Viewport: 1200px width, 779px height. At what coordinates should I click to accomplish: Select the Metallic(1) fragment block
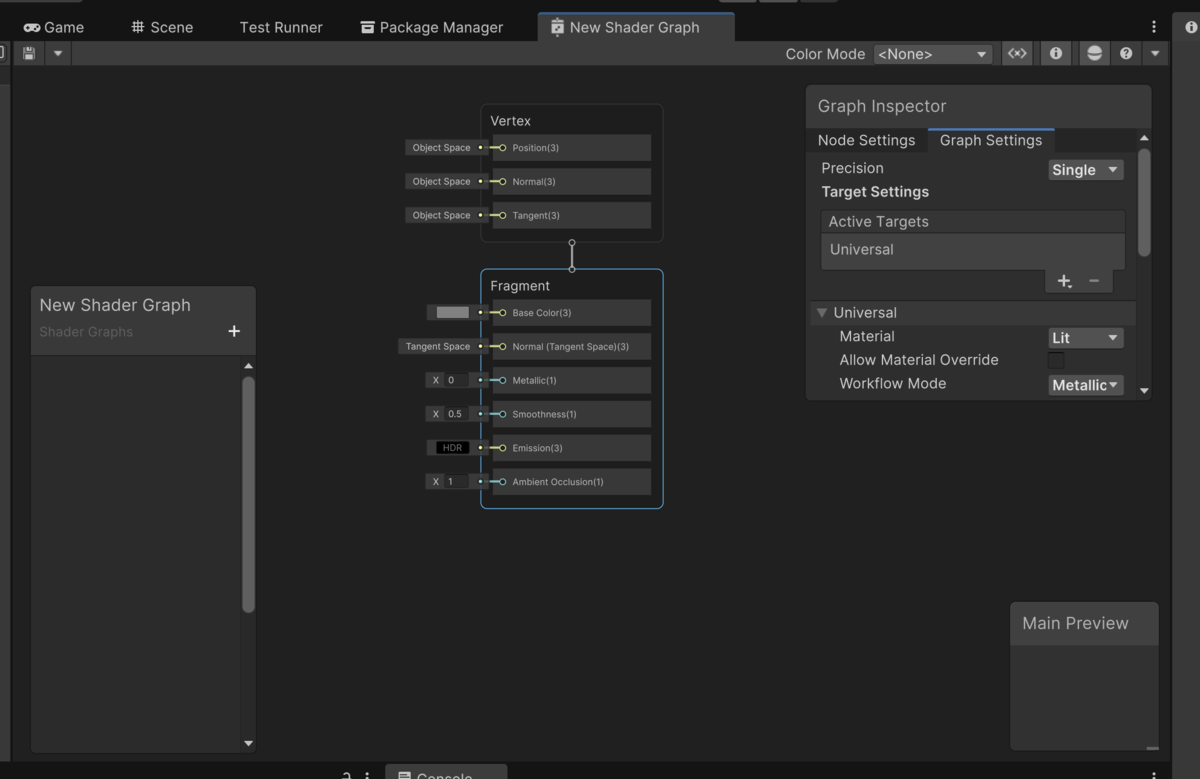tap(571, 381)
